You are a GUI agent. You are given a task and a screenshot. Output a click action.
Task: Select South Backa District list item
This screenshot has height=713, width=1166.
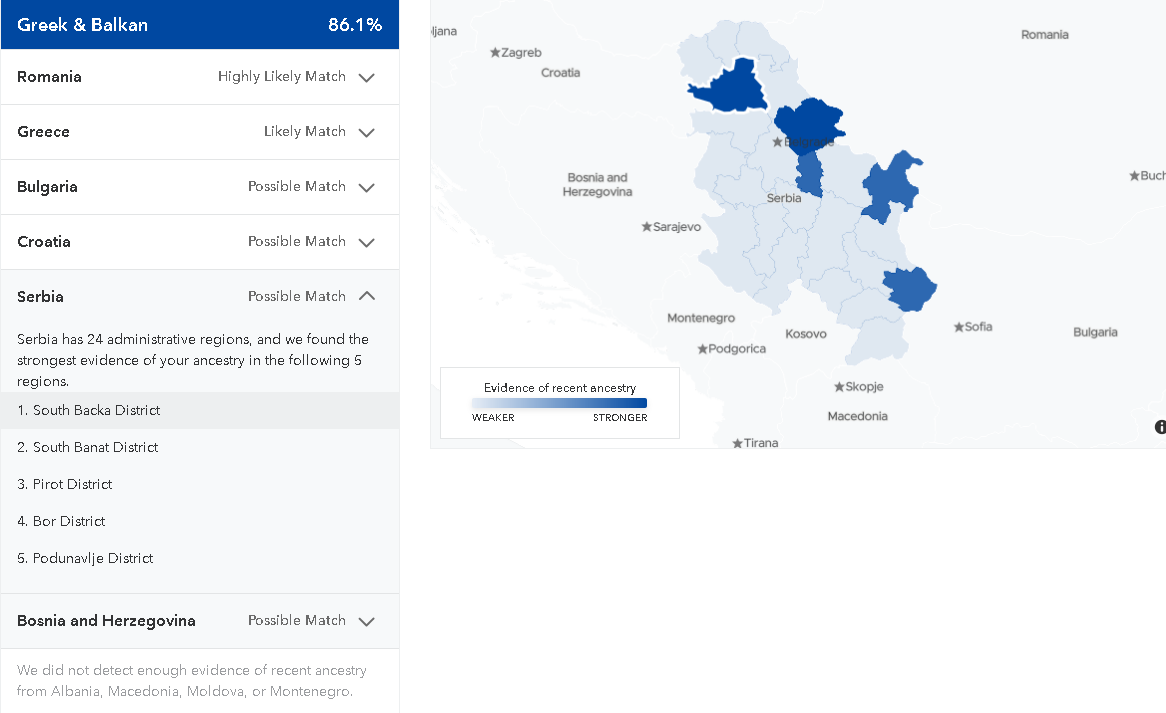point(200,410)
